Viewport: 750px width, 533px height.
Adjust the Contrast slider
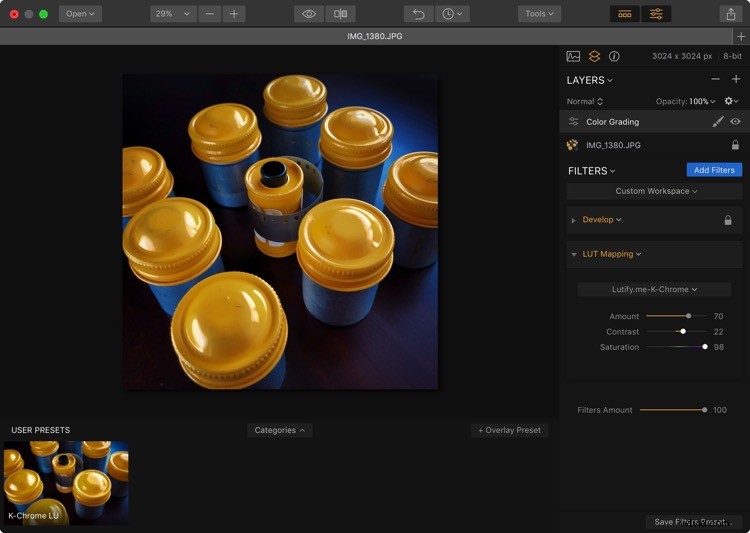[683, 331]
